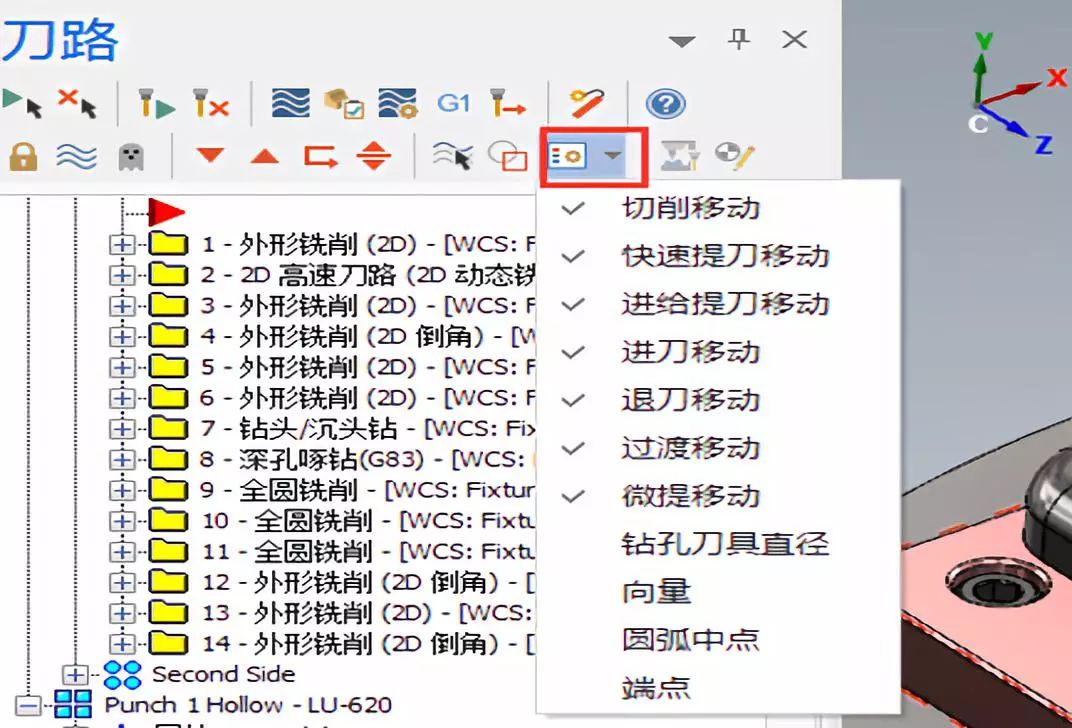Image resolution: width=1072 pixels, height=728 pixels.
Task: Delete all operations with the dynamite icon
Action: (x=583, y=100)
